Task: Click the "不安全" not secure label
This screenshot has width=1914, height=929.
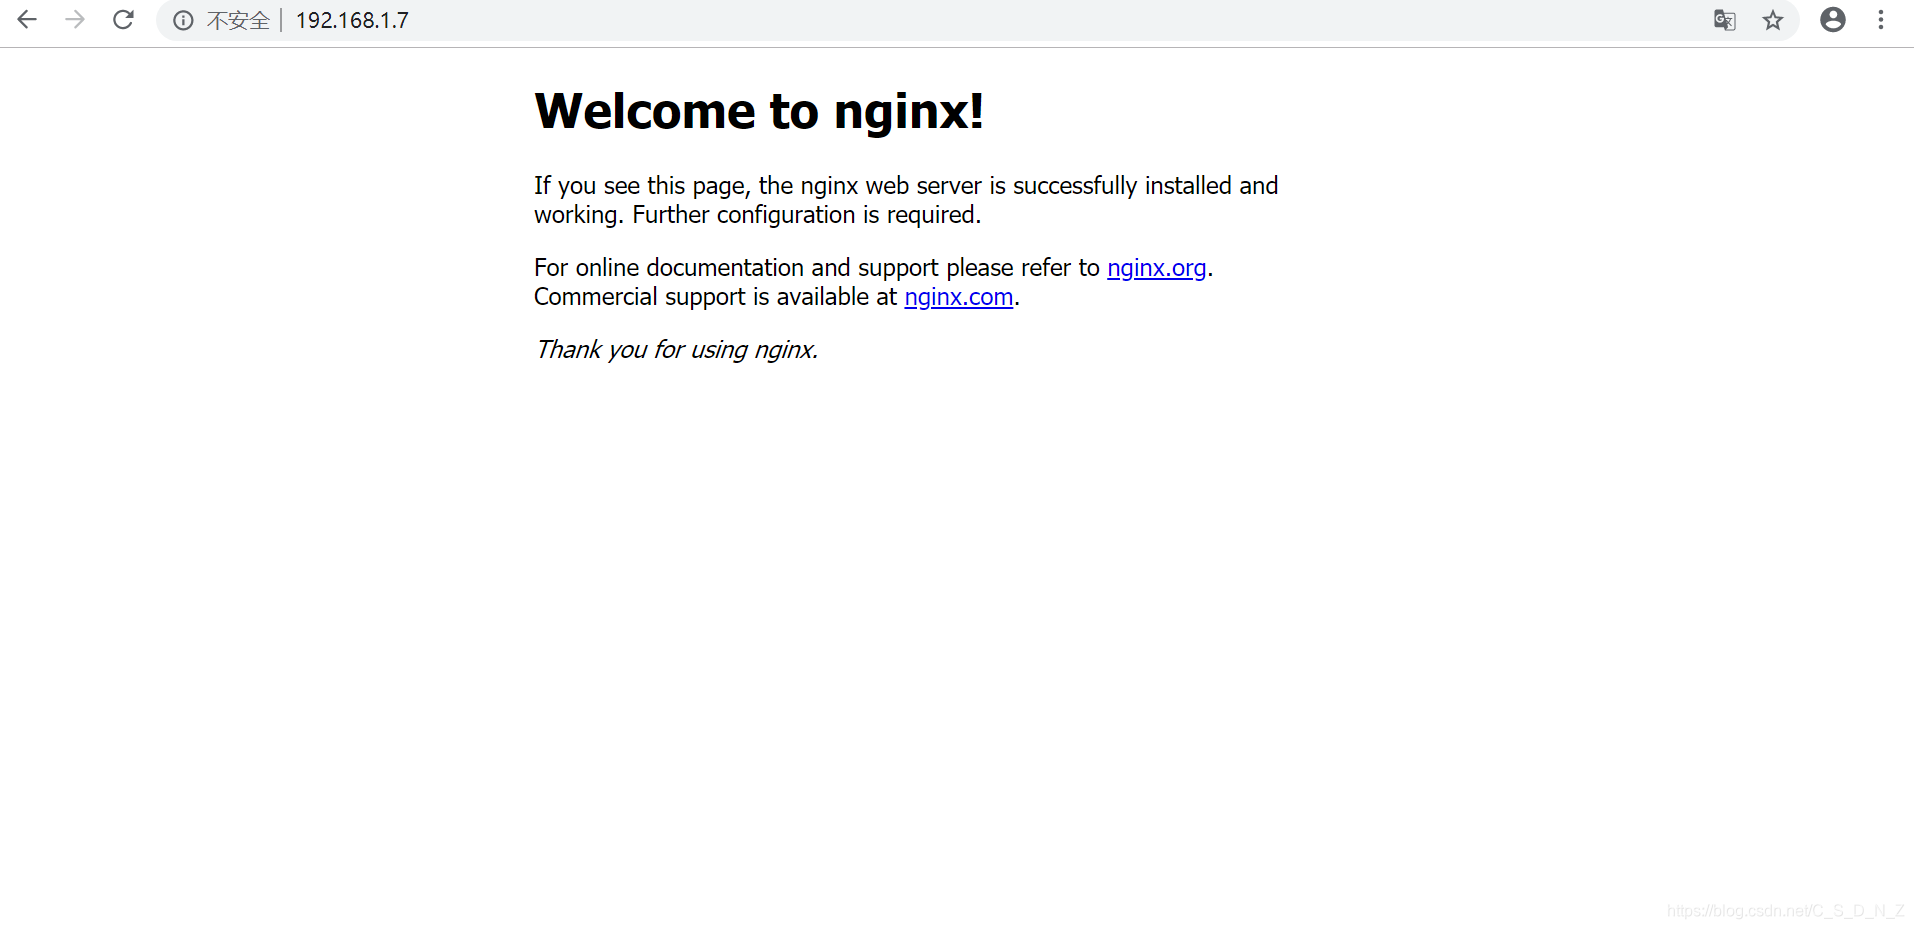Action: click(x=238, y=20)
